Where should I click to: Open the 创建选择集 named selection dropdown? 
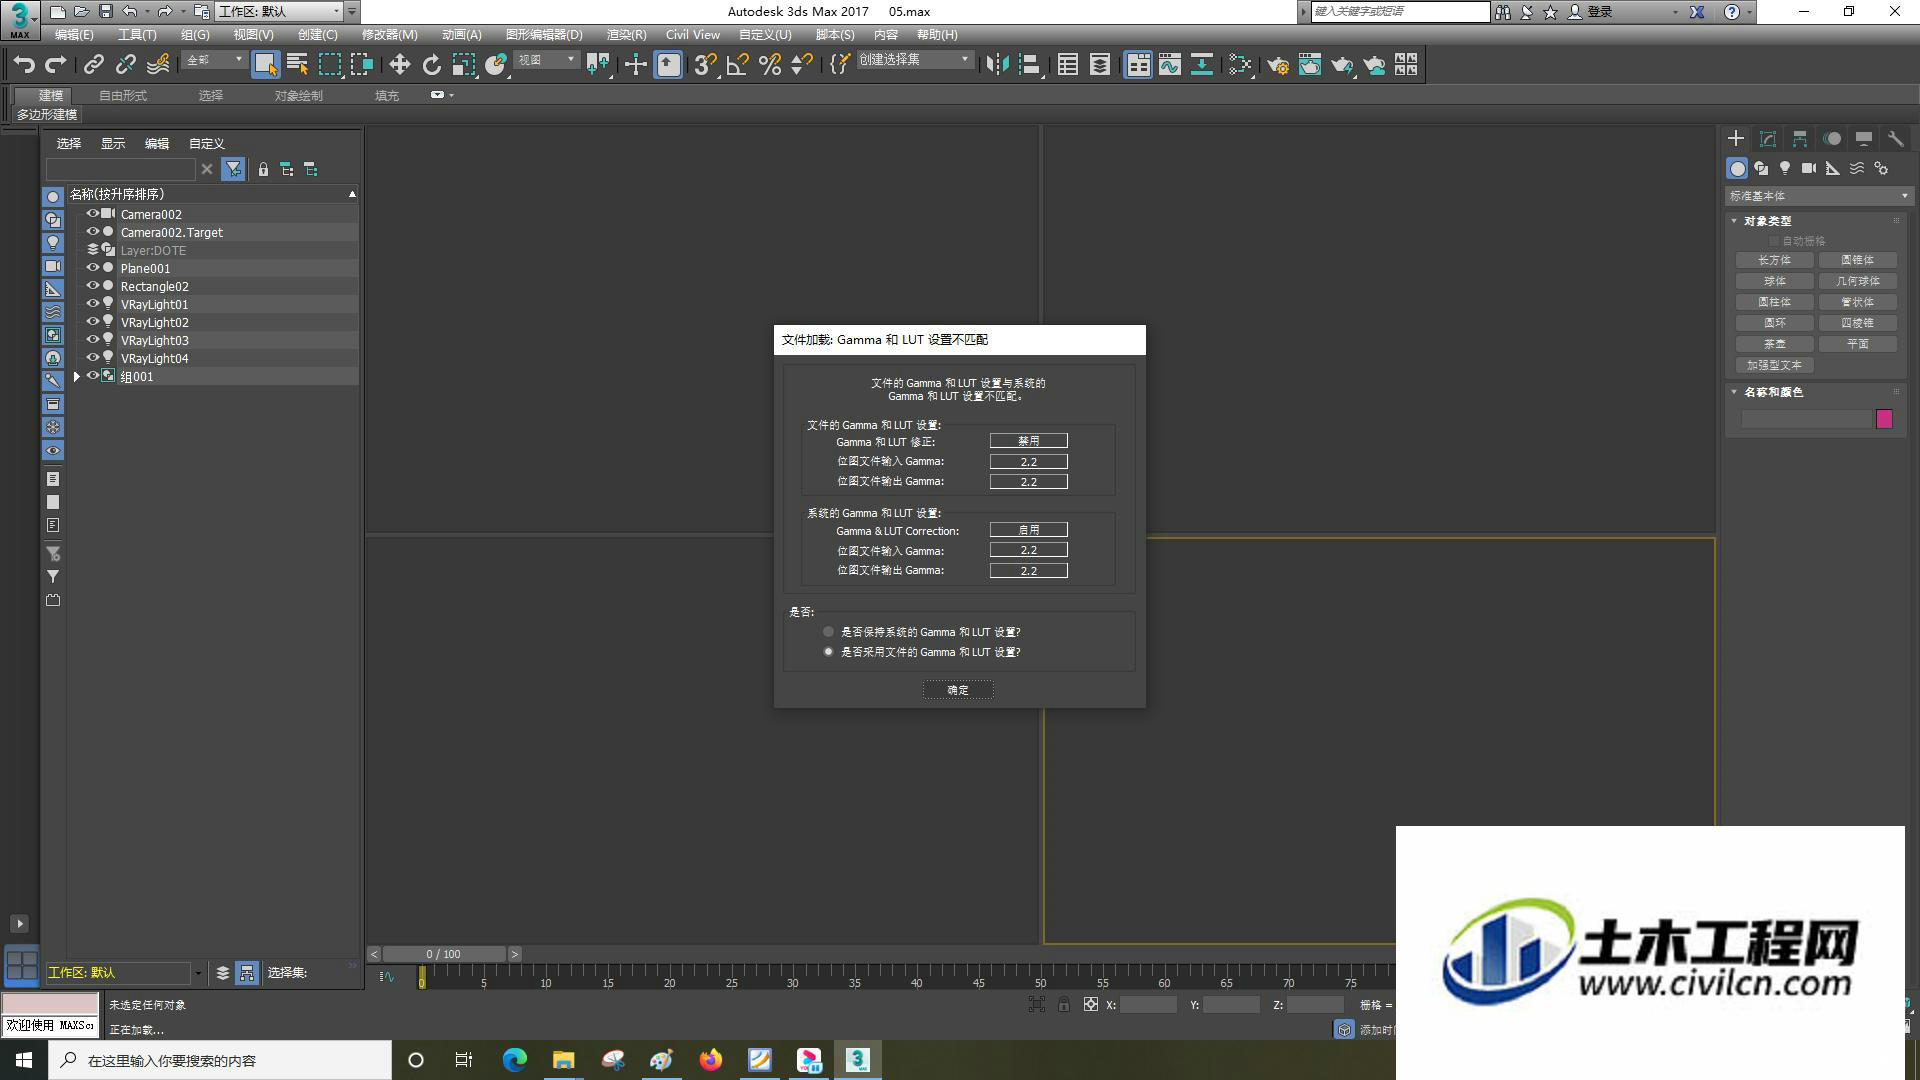[x=913, y=60]
